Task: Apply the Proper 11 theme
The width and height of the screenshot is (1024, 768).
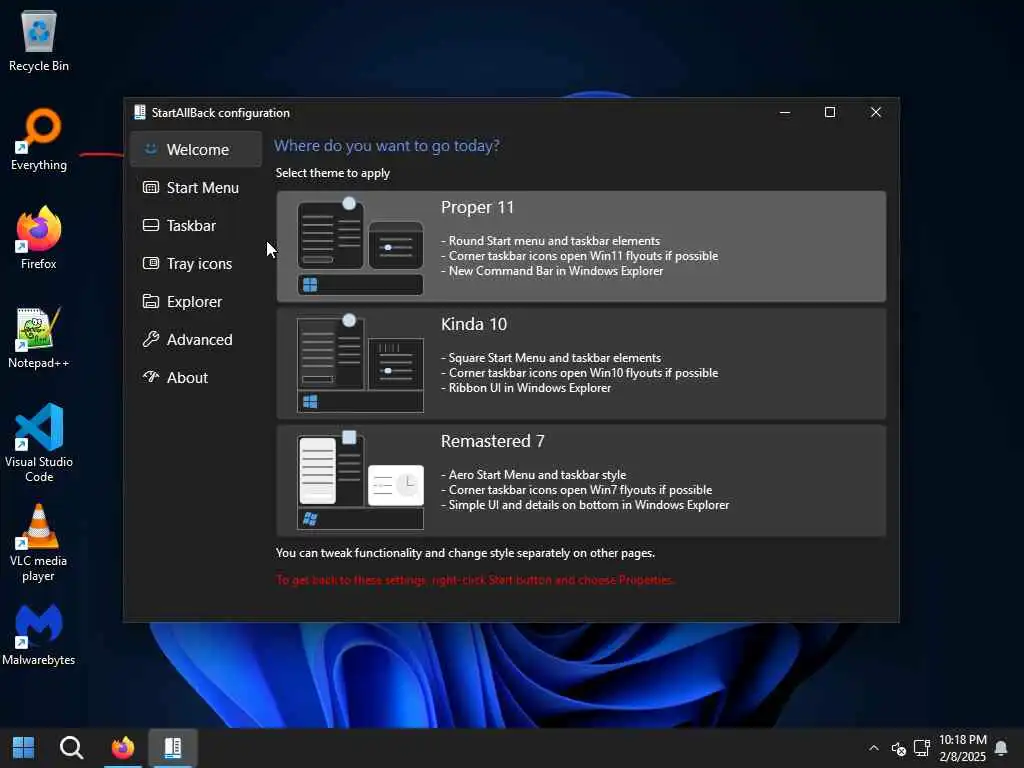Action: (581, 246)
